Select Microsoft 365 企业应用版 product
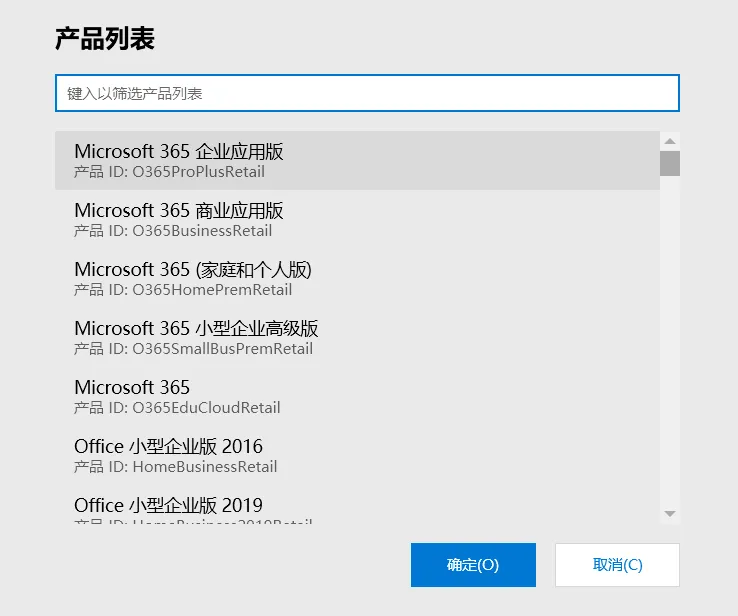This screenshot has width=738, height=616. pos(357,160)
